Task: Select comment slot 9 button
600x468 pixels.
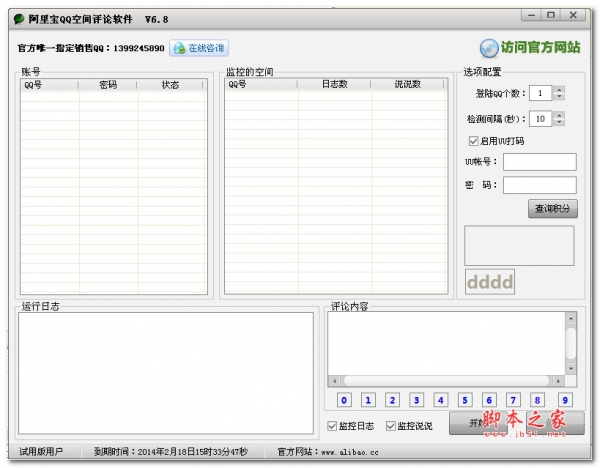Action: 565,400
